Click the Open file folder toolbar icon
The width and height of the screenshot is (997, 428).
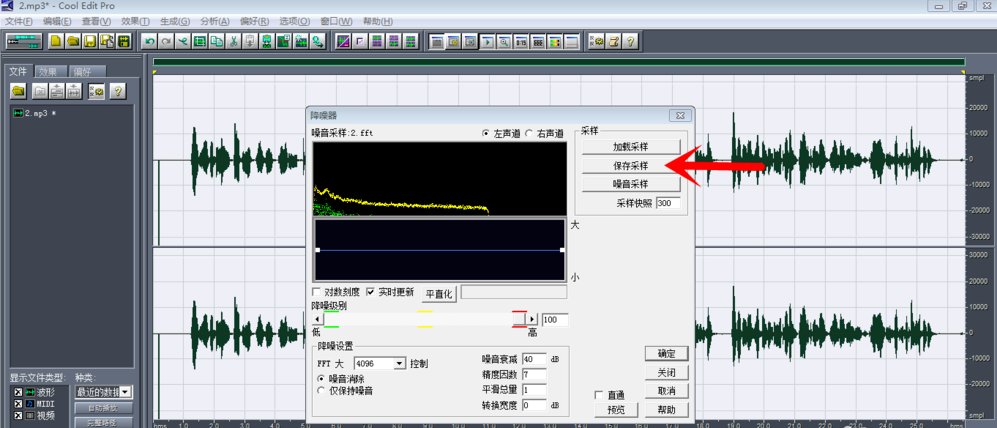coord(73,41)
